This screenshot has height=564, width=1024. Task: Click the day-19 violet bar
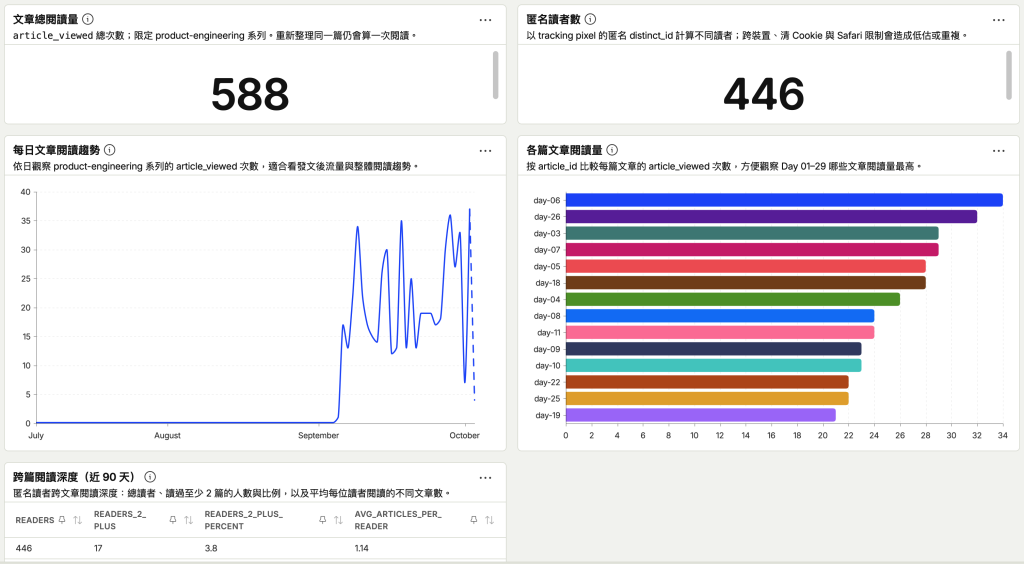pyautogui.click(x=701, y=415)
